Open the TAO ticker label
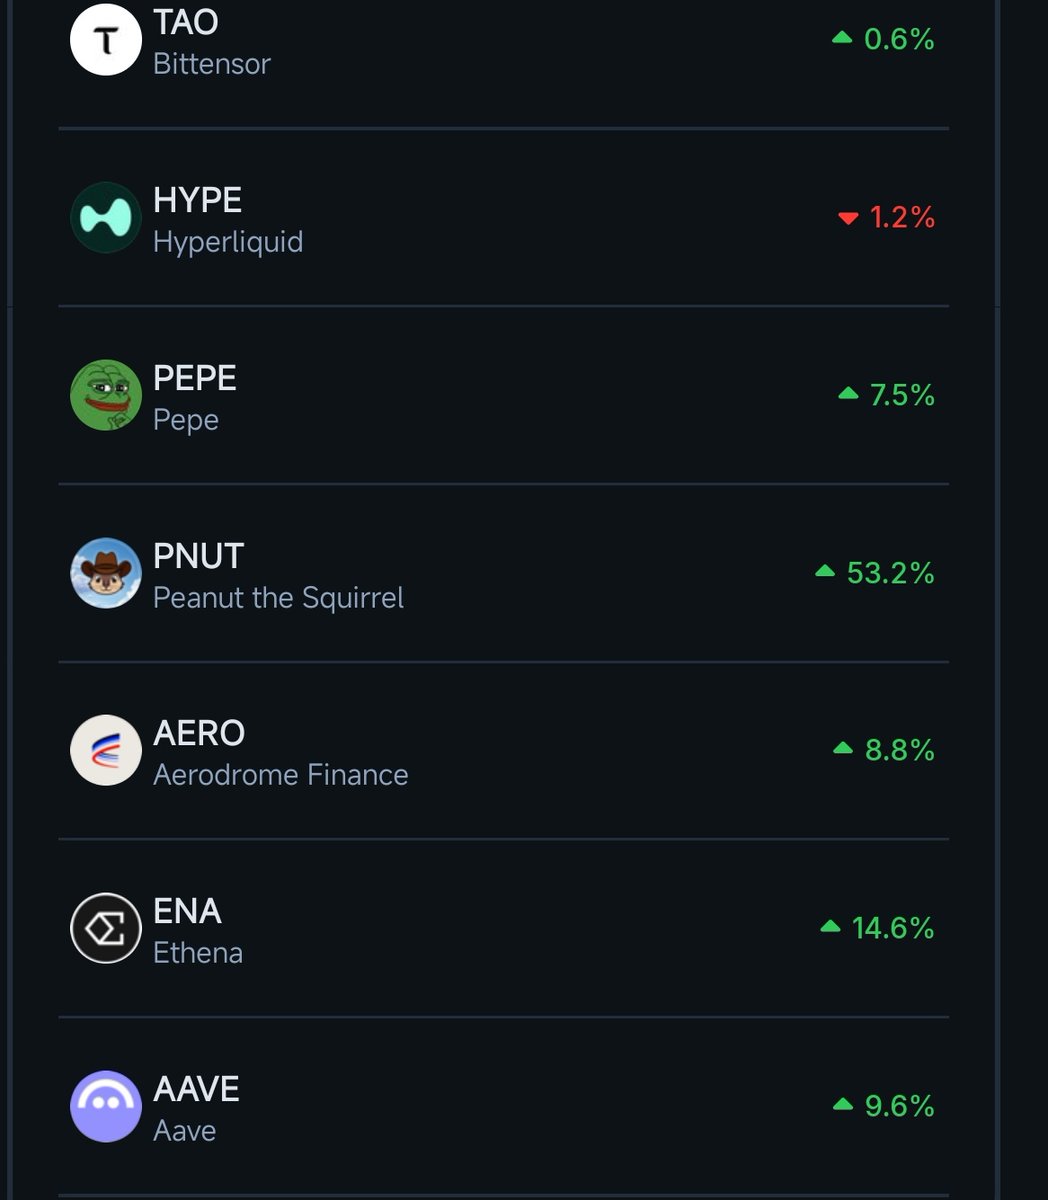 [x=186, y=22]
